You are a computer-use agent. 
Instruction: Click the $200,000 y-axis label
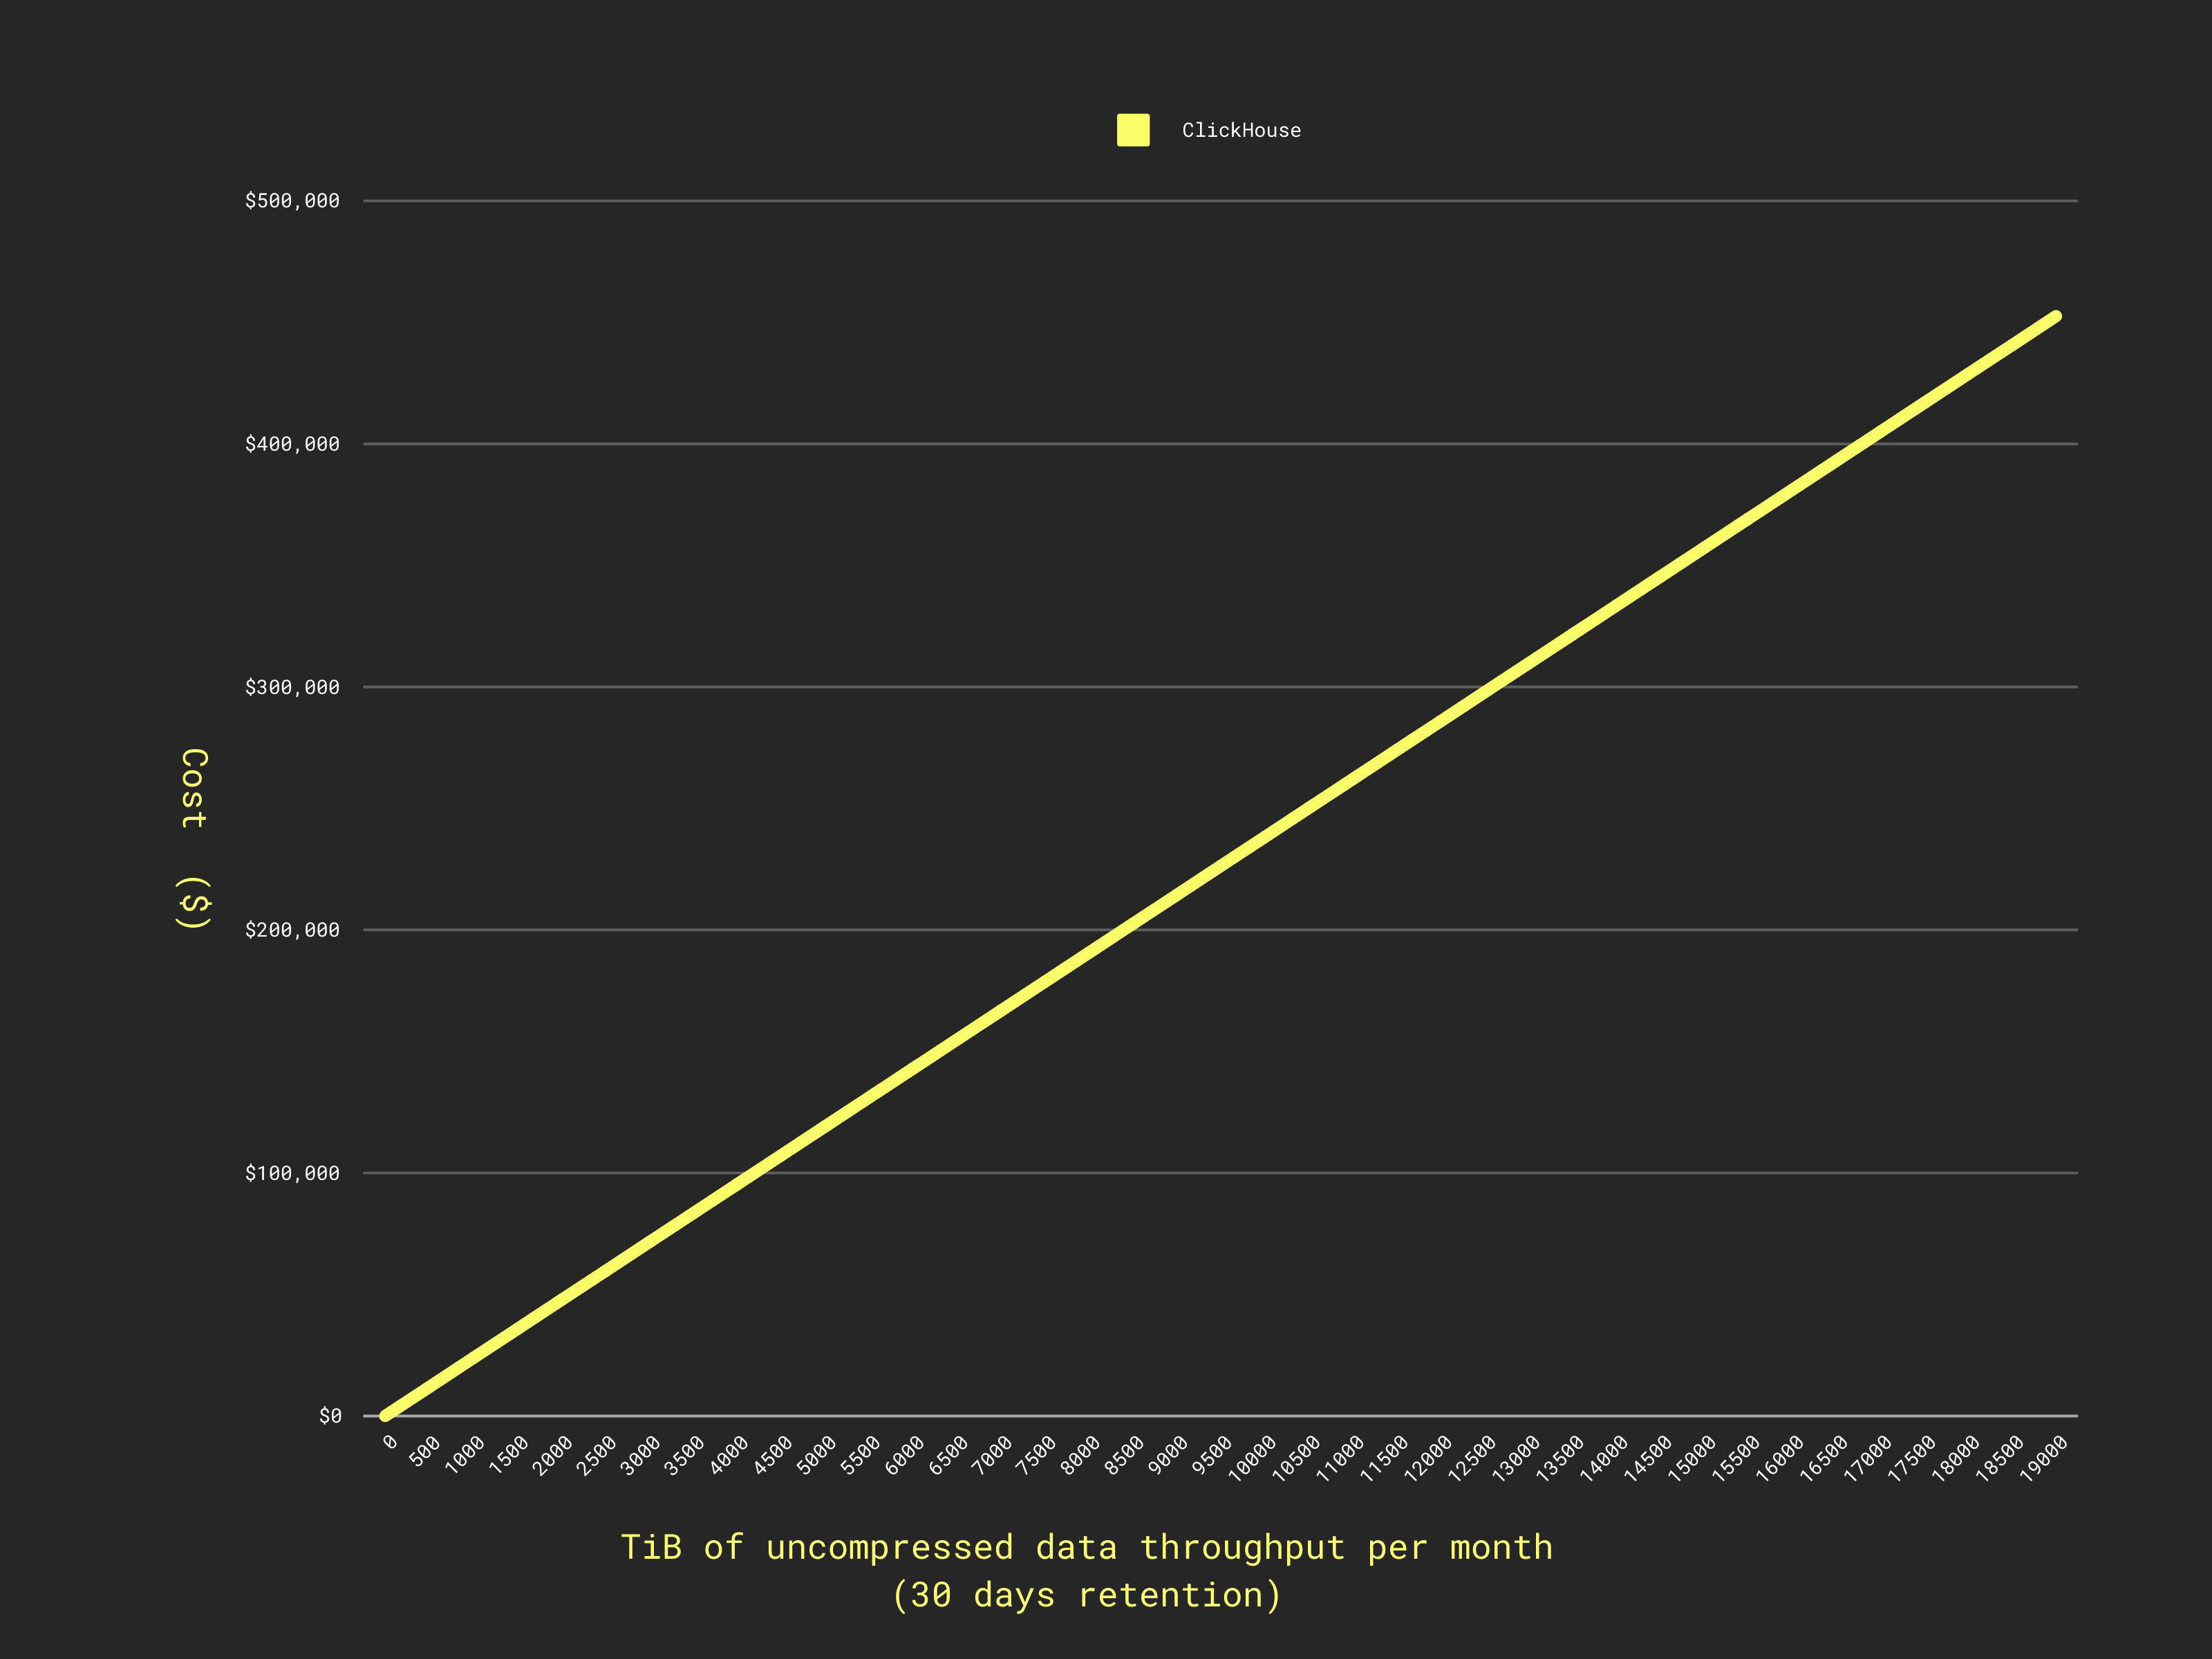(x=292, y=930)
